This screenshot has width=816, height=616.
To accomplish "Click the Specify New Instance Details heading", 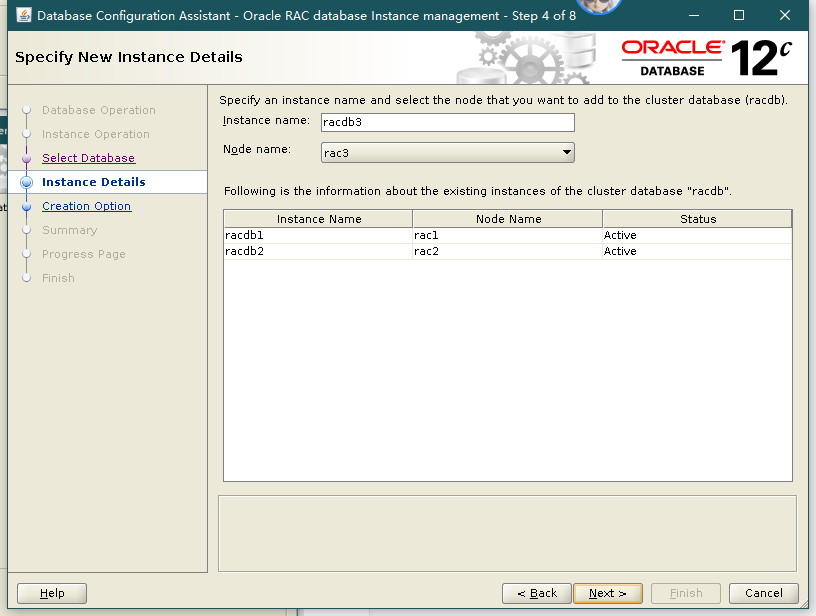I will (129, 57).
